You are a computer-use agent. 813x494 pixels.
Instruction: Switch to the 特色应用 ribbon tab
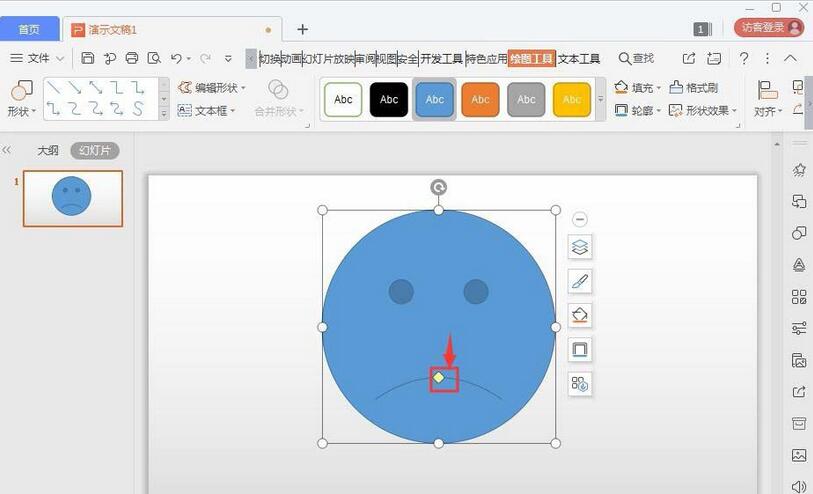pyautogui.click(x=486, y=59)
